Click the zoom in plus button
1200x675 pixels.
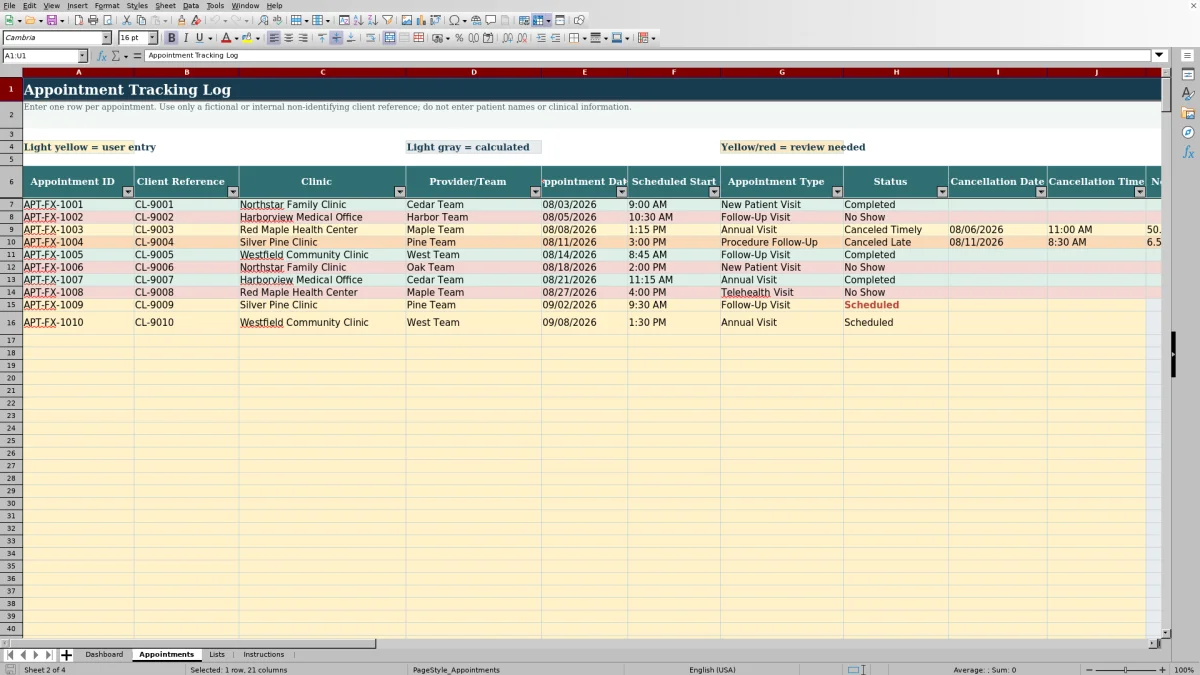click(1161, 670)
